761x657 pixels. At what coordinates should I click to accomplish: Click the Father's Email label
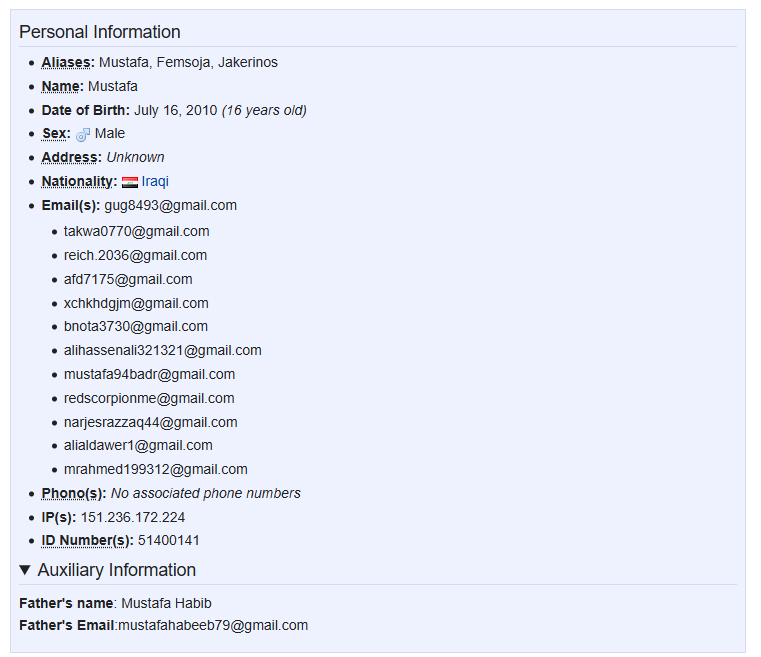(x=66, y=625)
